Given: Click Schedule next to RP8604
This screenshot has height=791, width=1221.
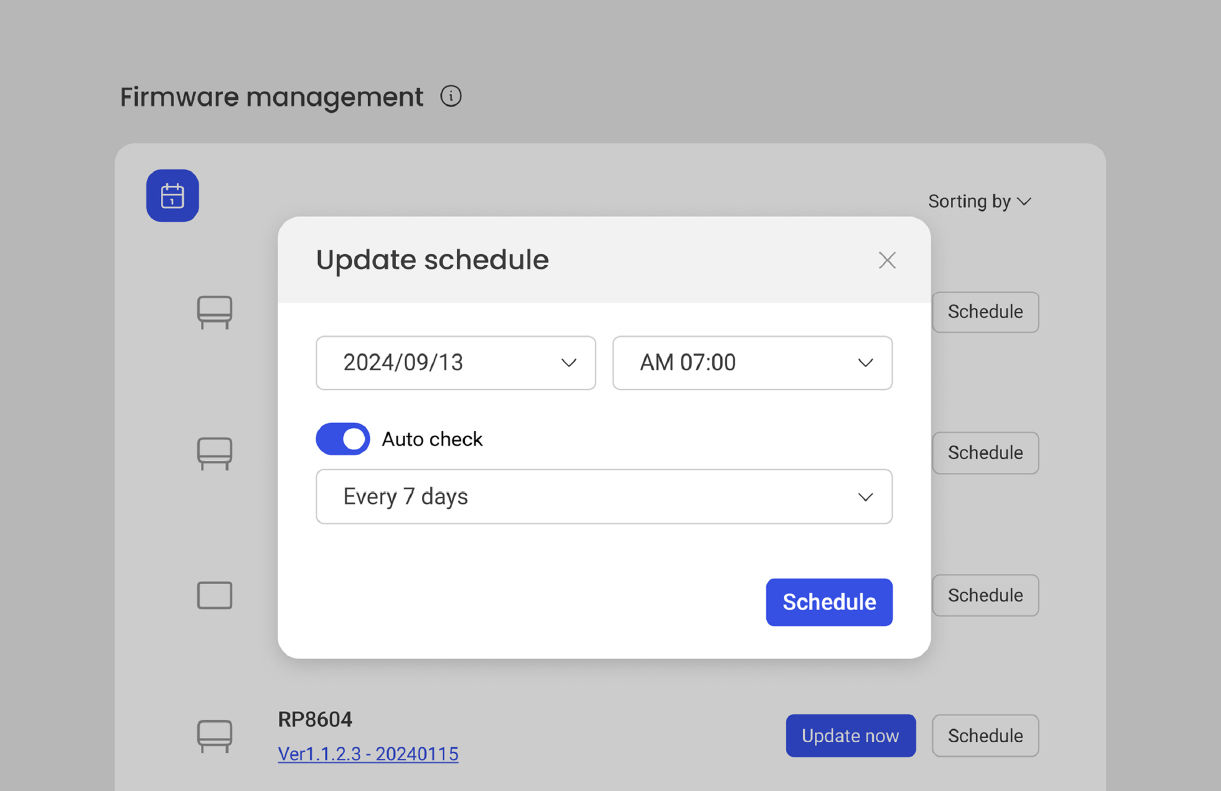Looking at the screenshot, I should tap(985, 735).
